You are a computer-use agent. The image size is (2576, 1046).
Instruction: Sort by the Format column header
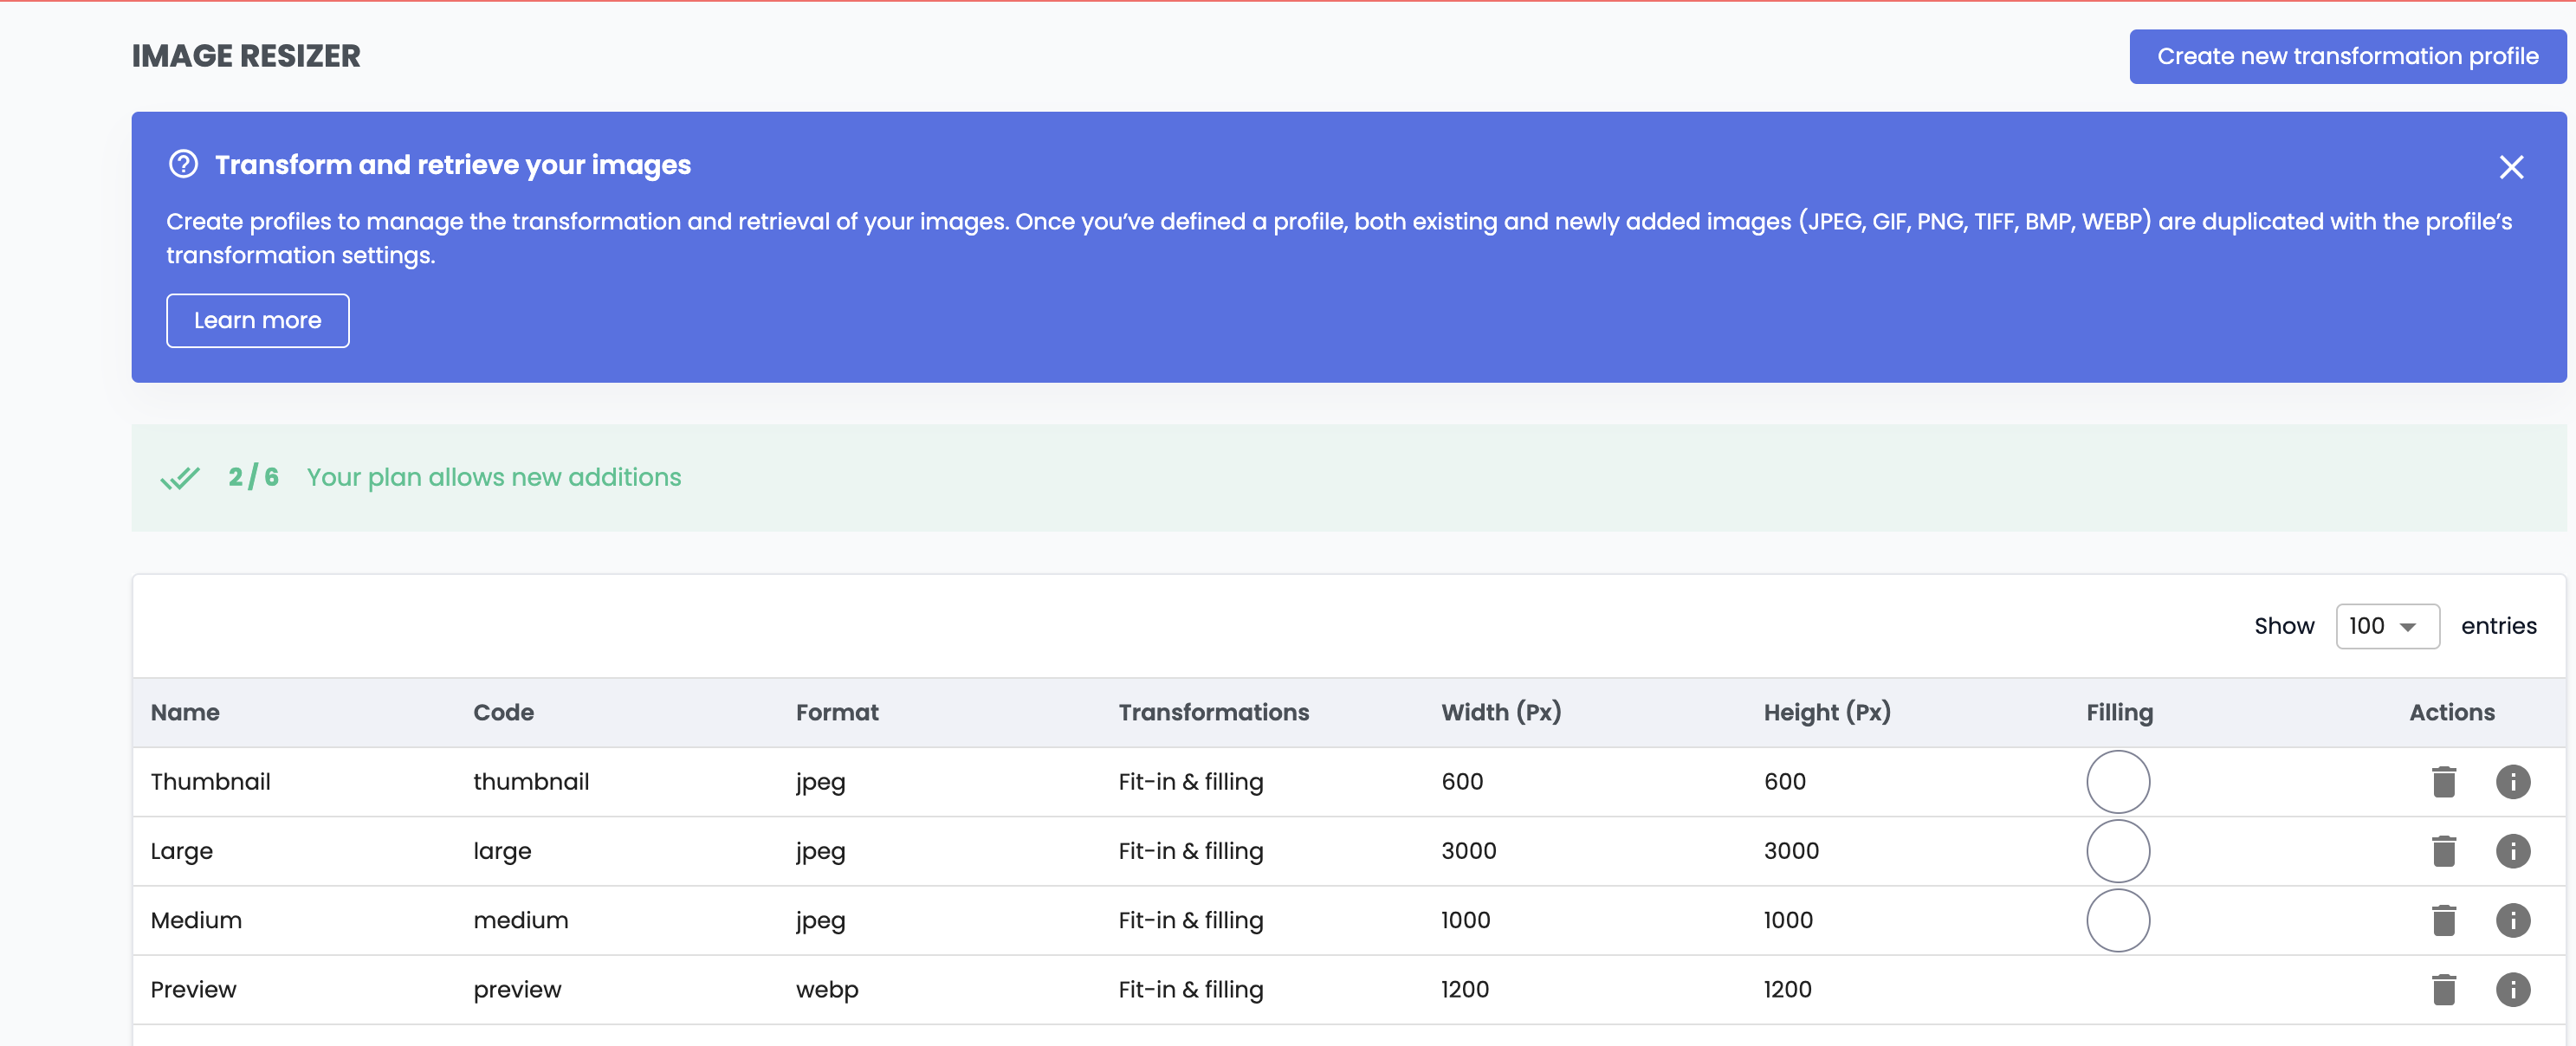tap(837, 712)
